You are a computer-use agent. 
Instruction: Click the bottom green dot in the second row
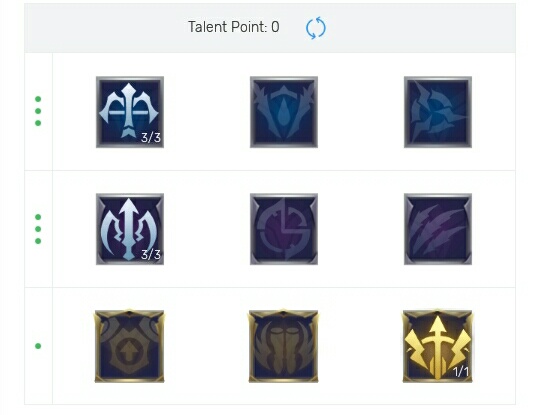(38, 241)
